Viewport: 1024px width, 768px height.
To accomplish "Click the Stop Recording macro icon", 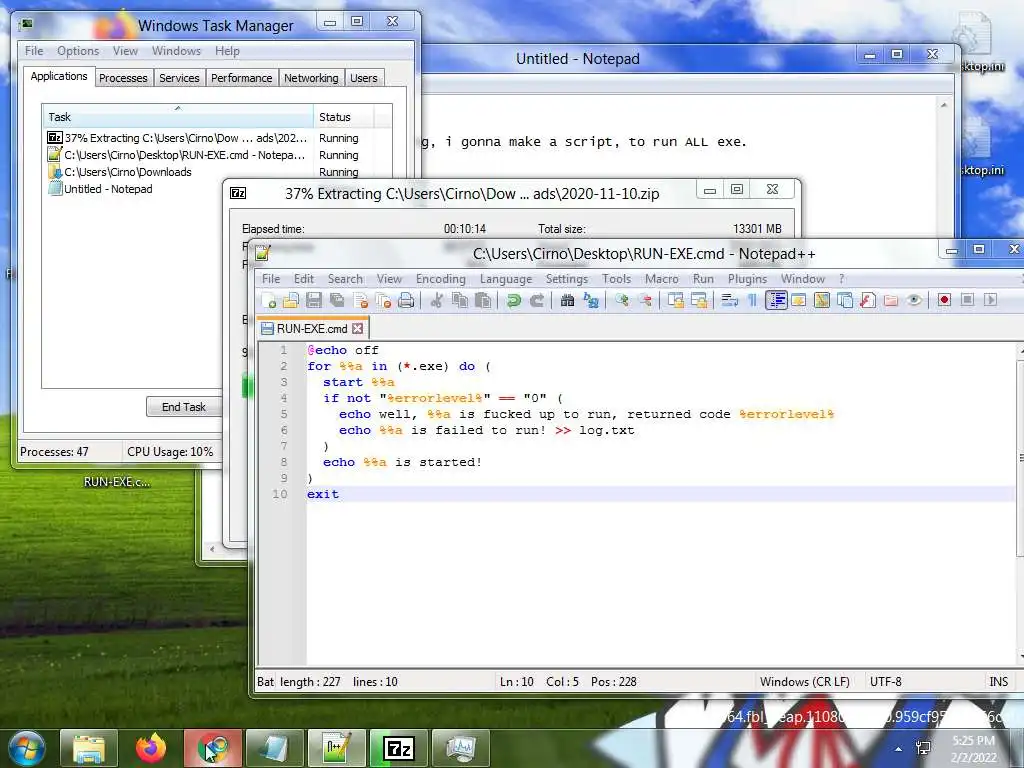I will [967, 300].
